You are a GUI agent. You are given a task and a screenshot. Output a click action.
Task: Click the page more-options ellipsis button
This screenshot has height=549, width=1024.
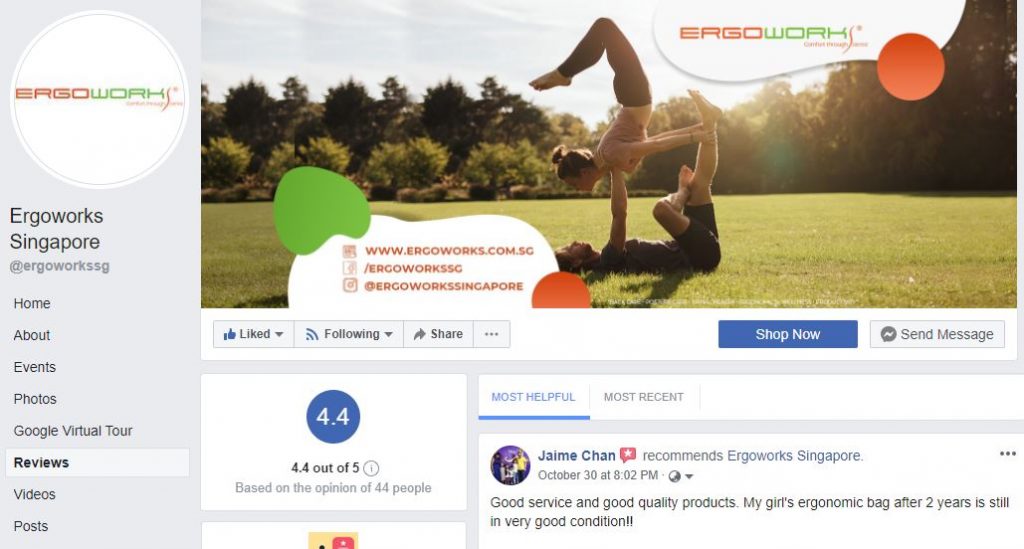click(x=492, y=334)
